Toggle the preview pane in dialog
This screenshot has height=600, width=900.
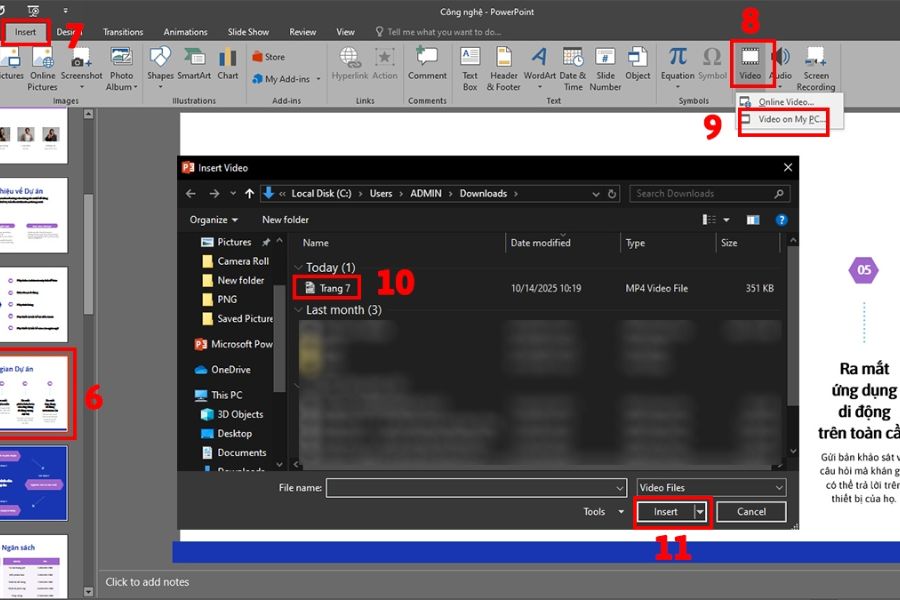(x=752, y=220)
